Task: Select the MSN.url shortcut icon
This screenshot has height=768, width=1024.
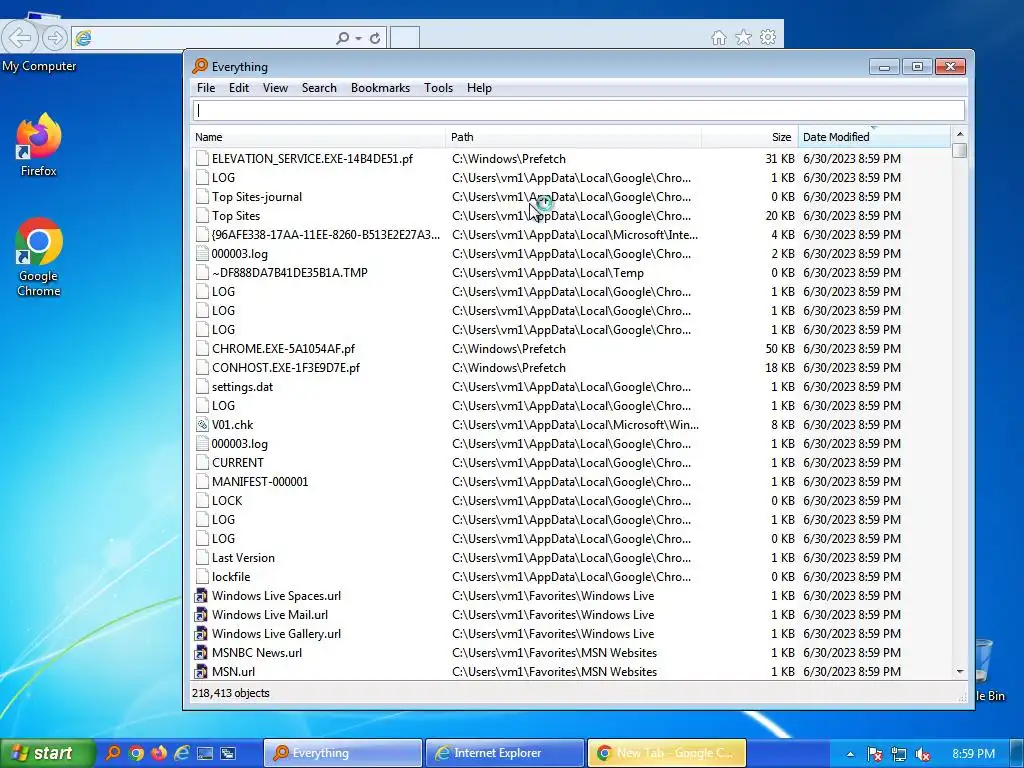Action: coord(202,671)
